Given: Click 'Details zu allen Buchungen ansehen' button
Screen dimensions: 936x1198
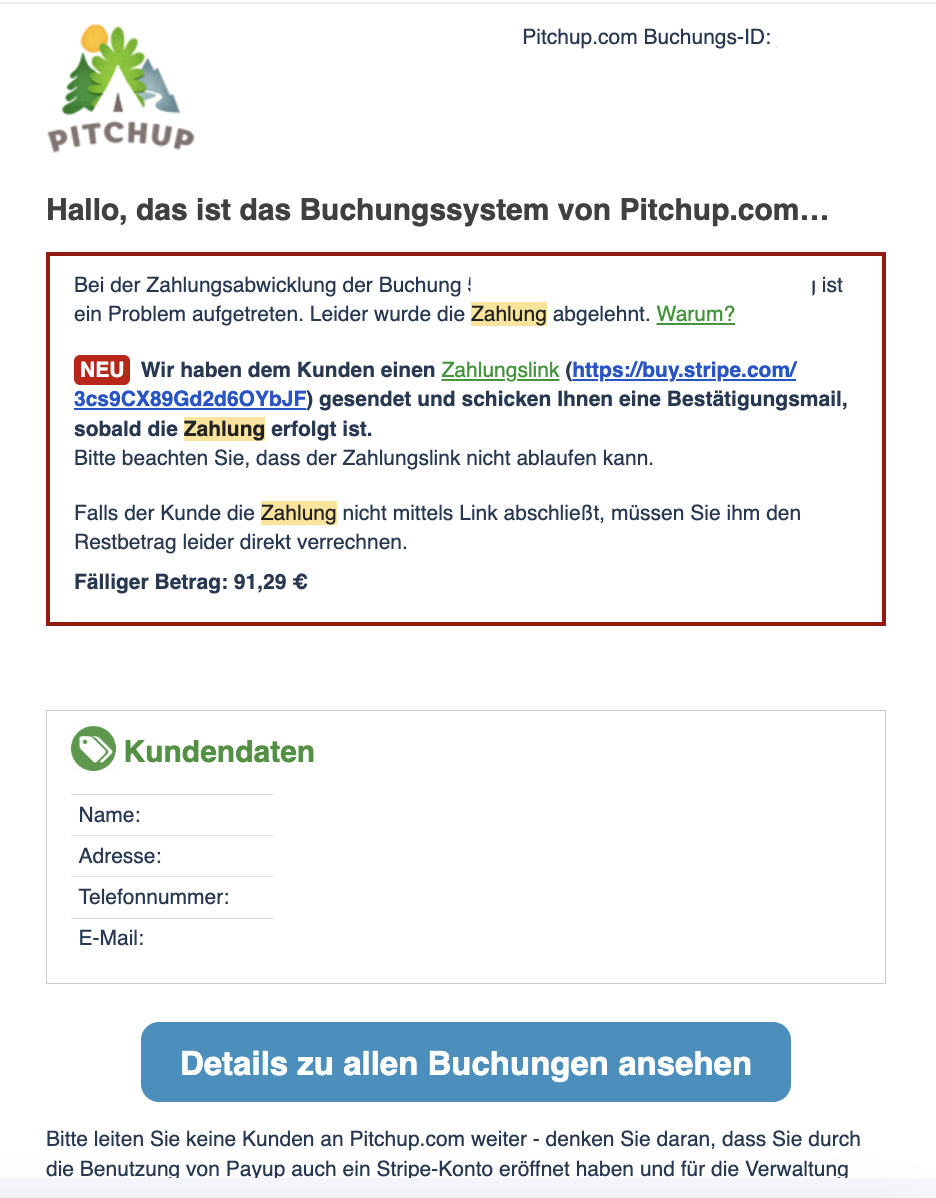Looking at the screenshot, I should [x=466, y=1062].
